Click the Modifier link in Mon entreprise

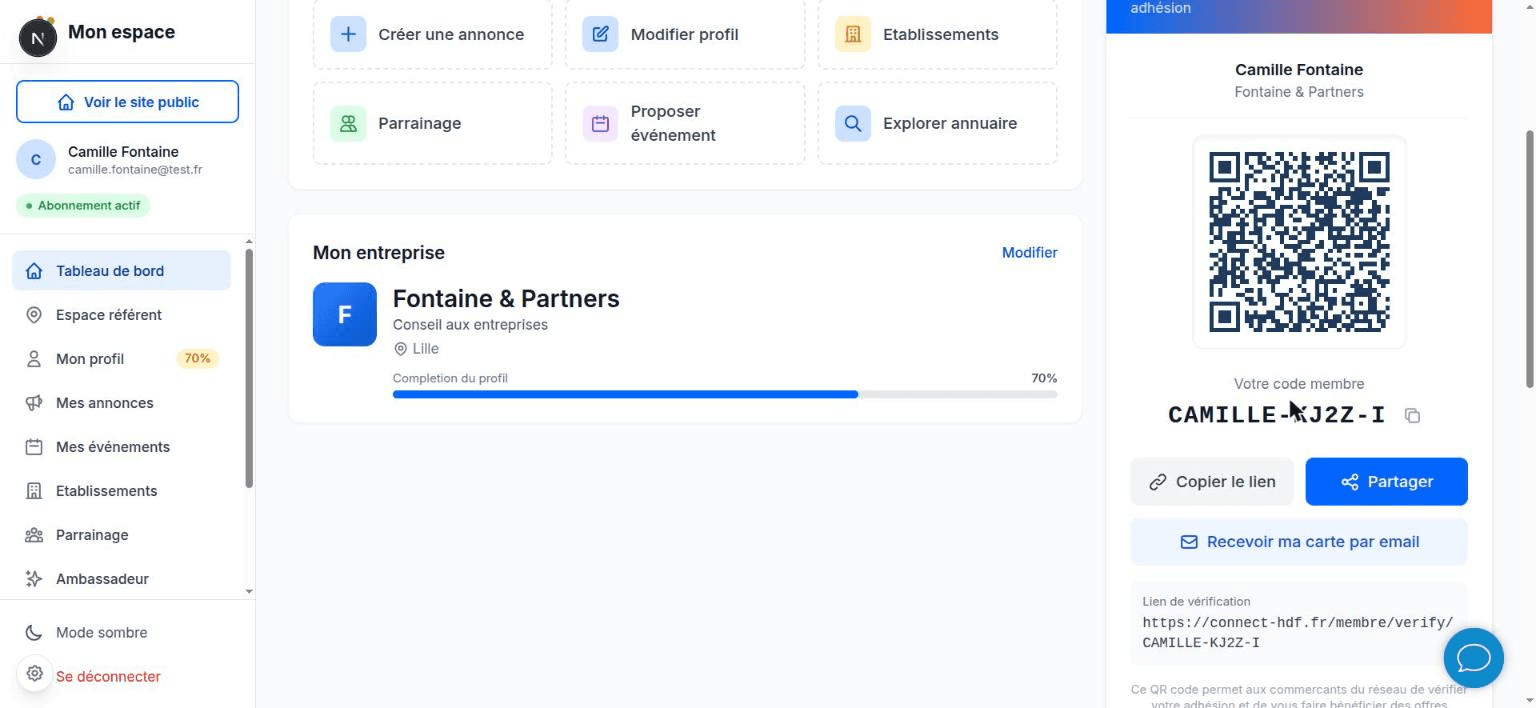point(1029,253)
